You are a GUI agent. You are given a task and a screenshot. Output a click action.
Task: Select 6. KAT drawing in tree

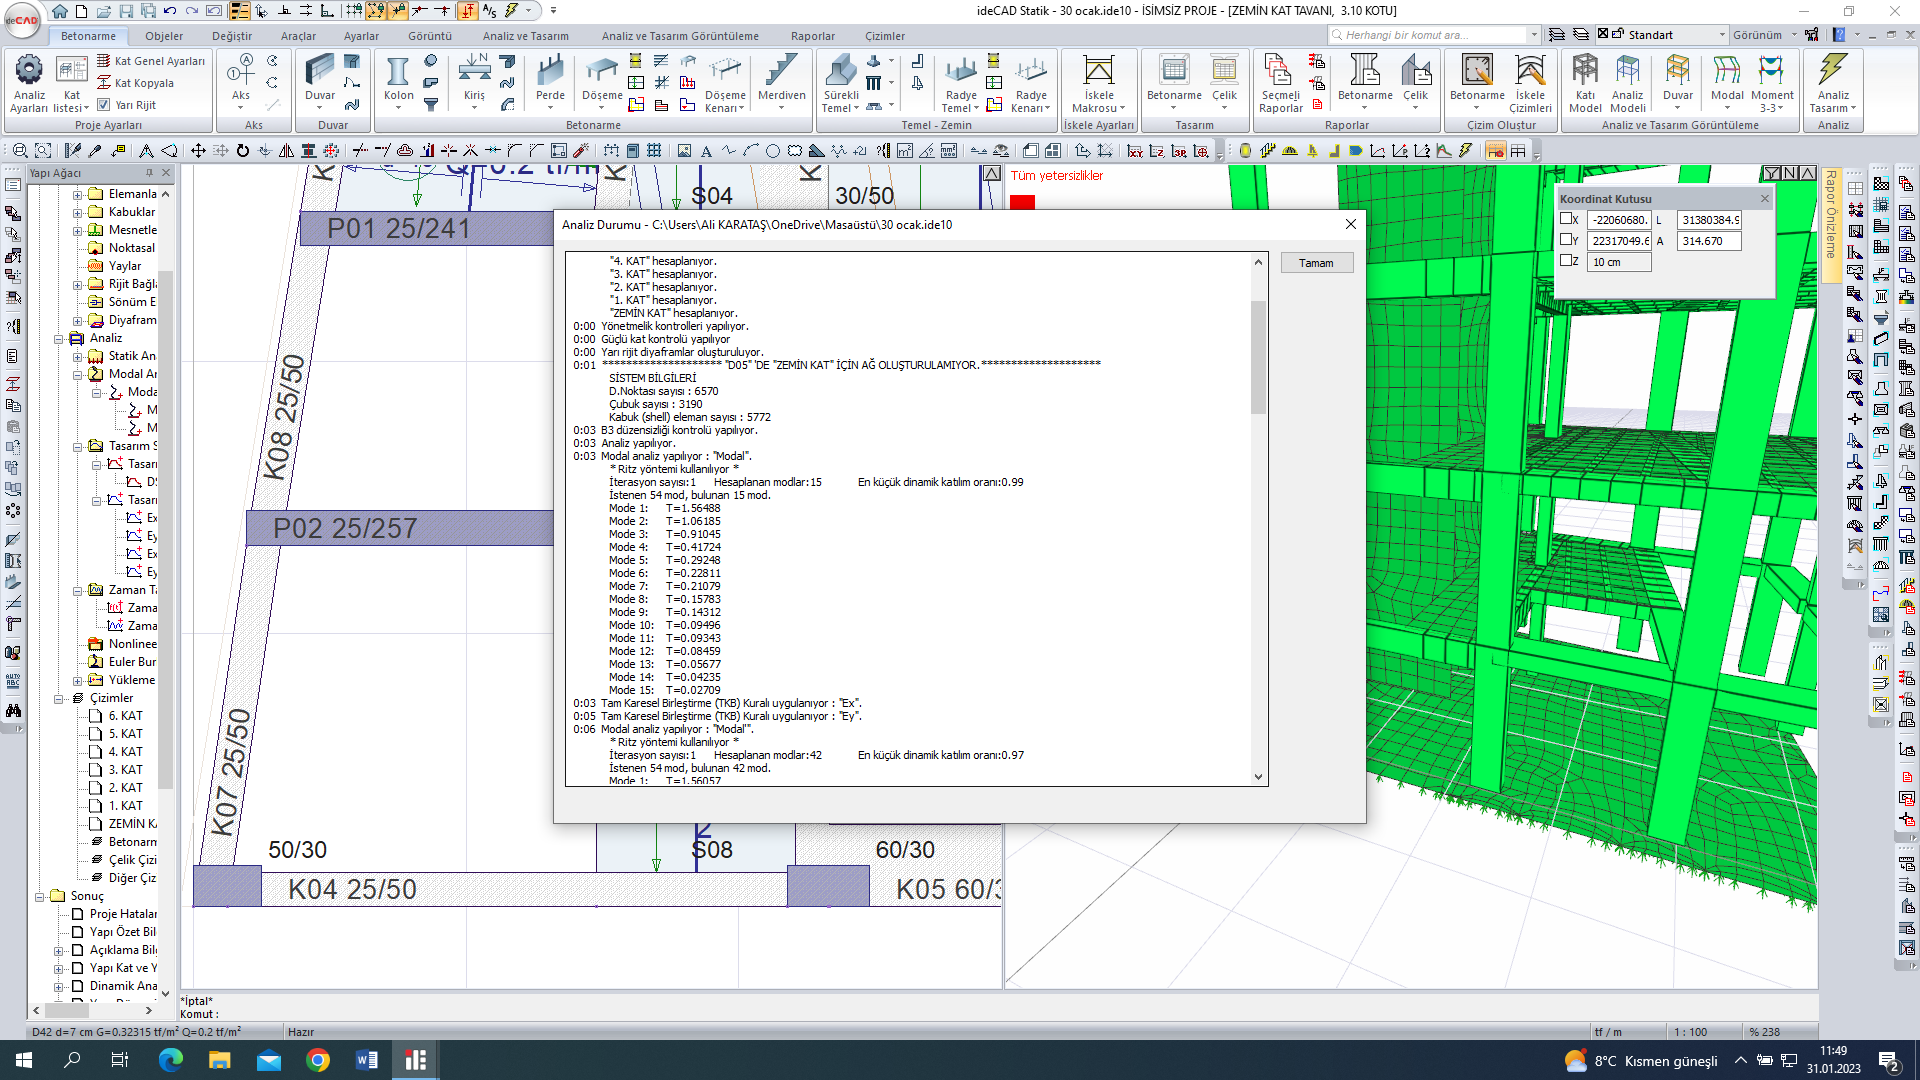(125, 716)
